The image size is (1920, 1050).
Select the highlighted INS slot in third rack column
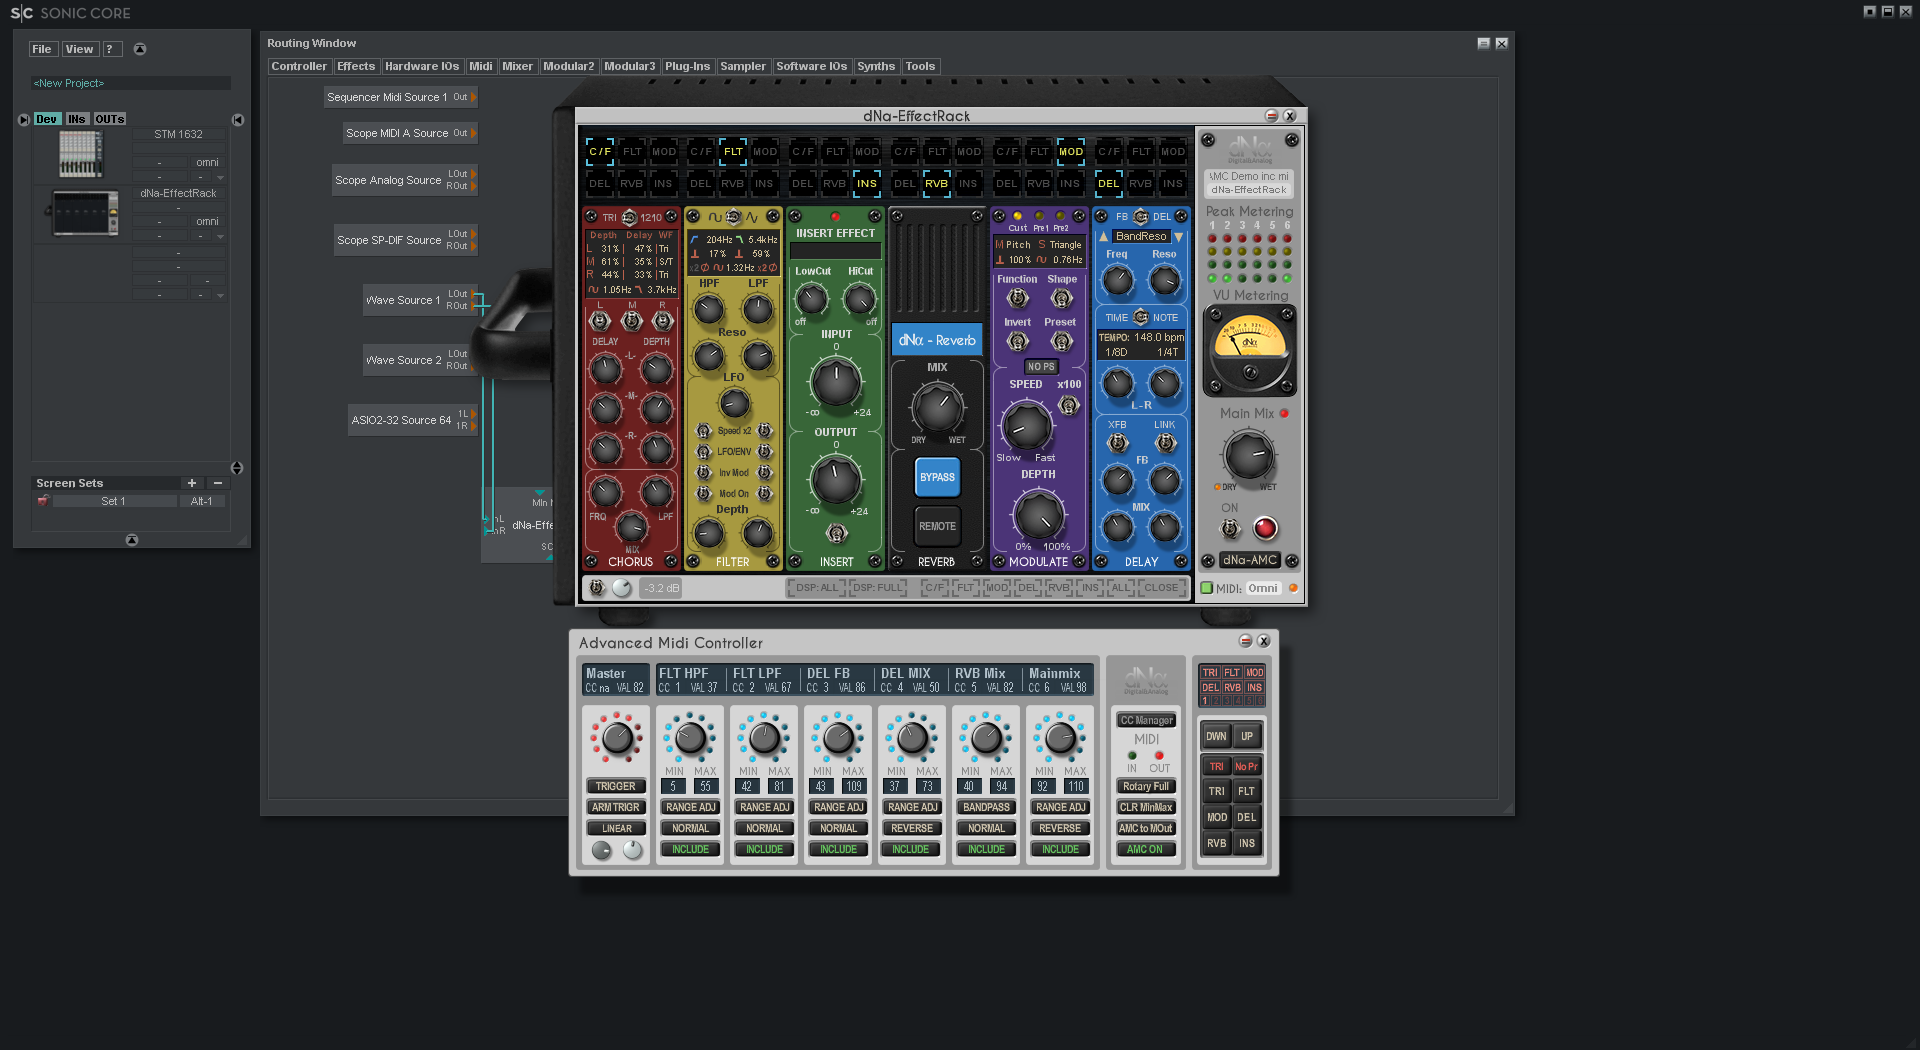[866, 183]
